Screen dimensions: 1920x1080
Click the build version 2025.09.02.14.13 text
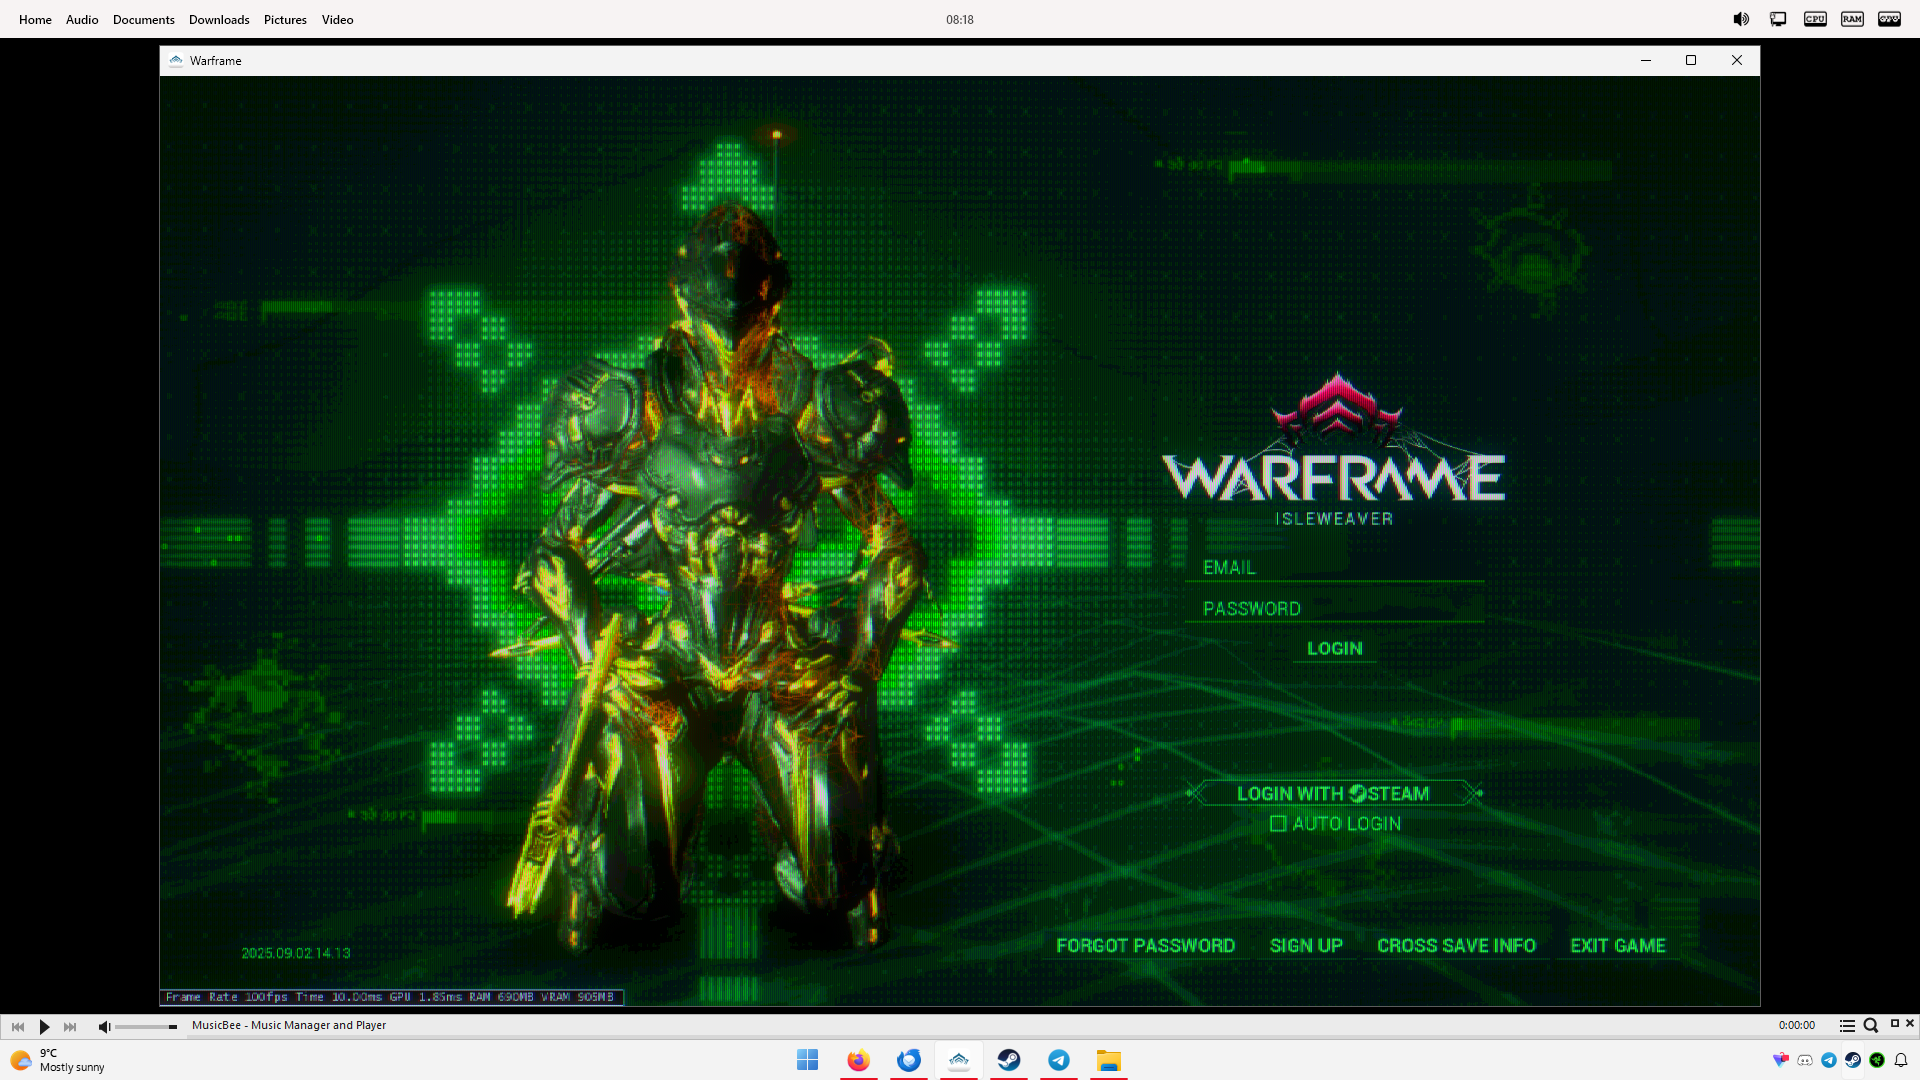pyautogui.click(x=296, y=953)
